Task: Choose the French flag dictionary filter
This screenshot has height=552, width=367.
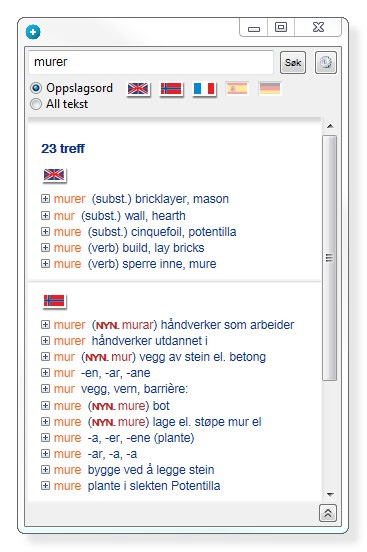Action: click(204, 89)
